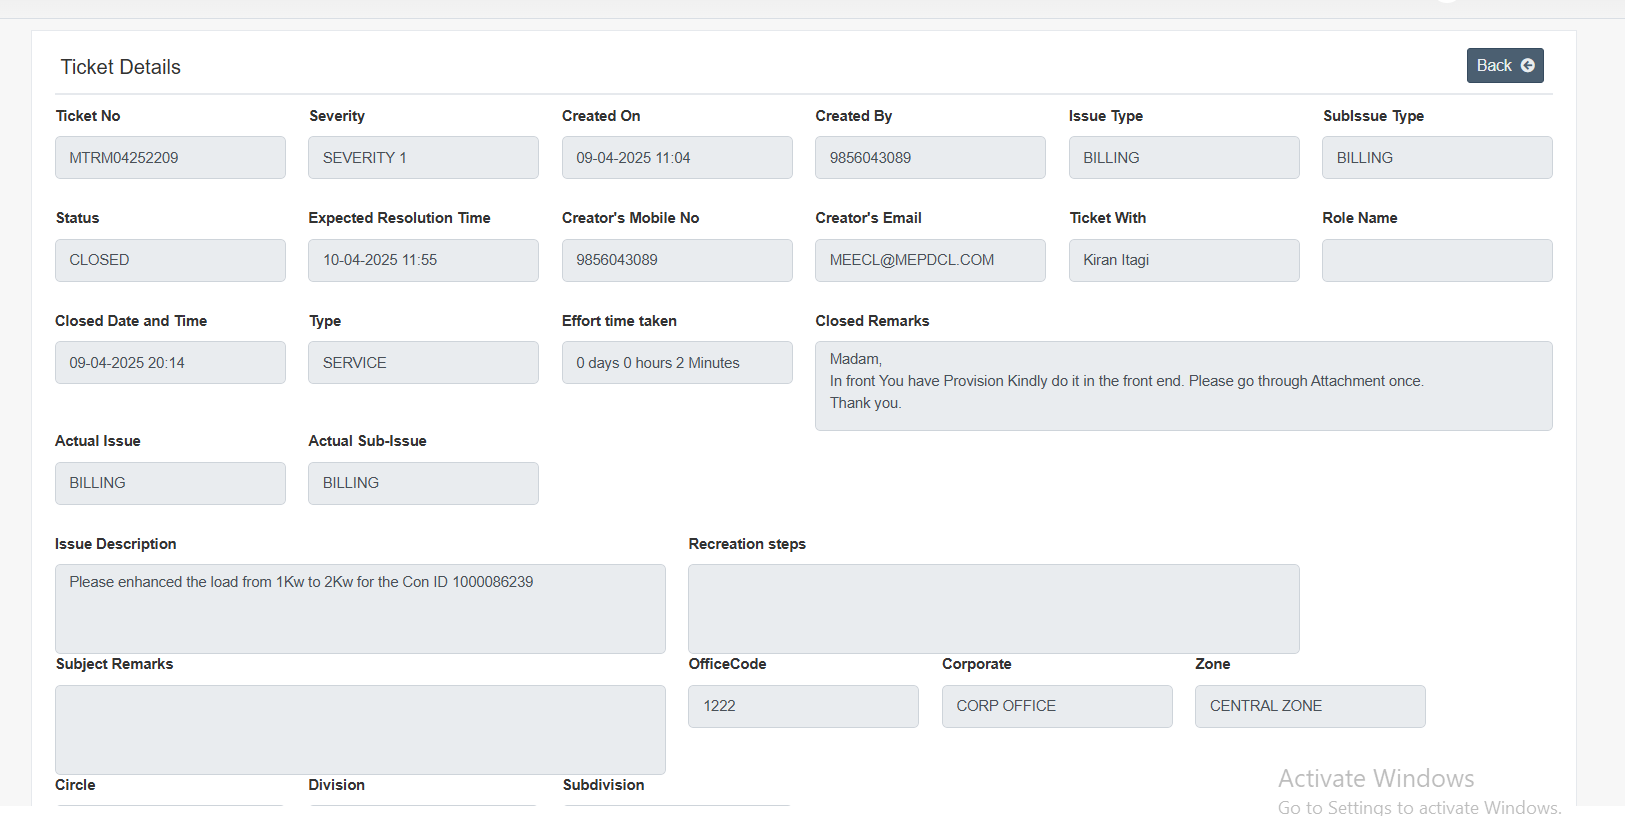
Task: Select the Zone field showing CENTRAL ZONE
Action: click(x=1310, y=706)
